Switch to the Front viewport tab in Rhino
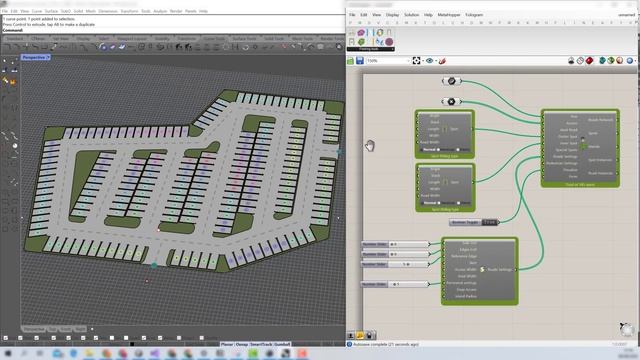Image resolution: width=640 pixels, height=360 pixels. [65, 329]
